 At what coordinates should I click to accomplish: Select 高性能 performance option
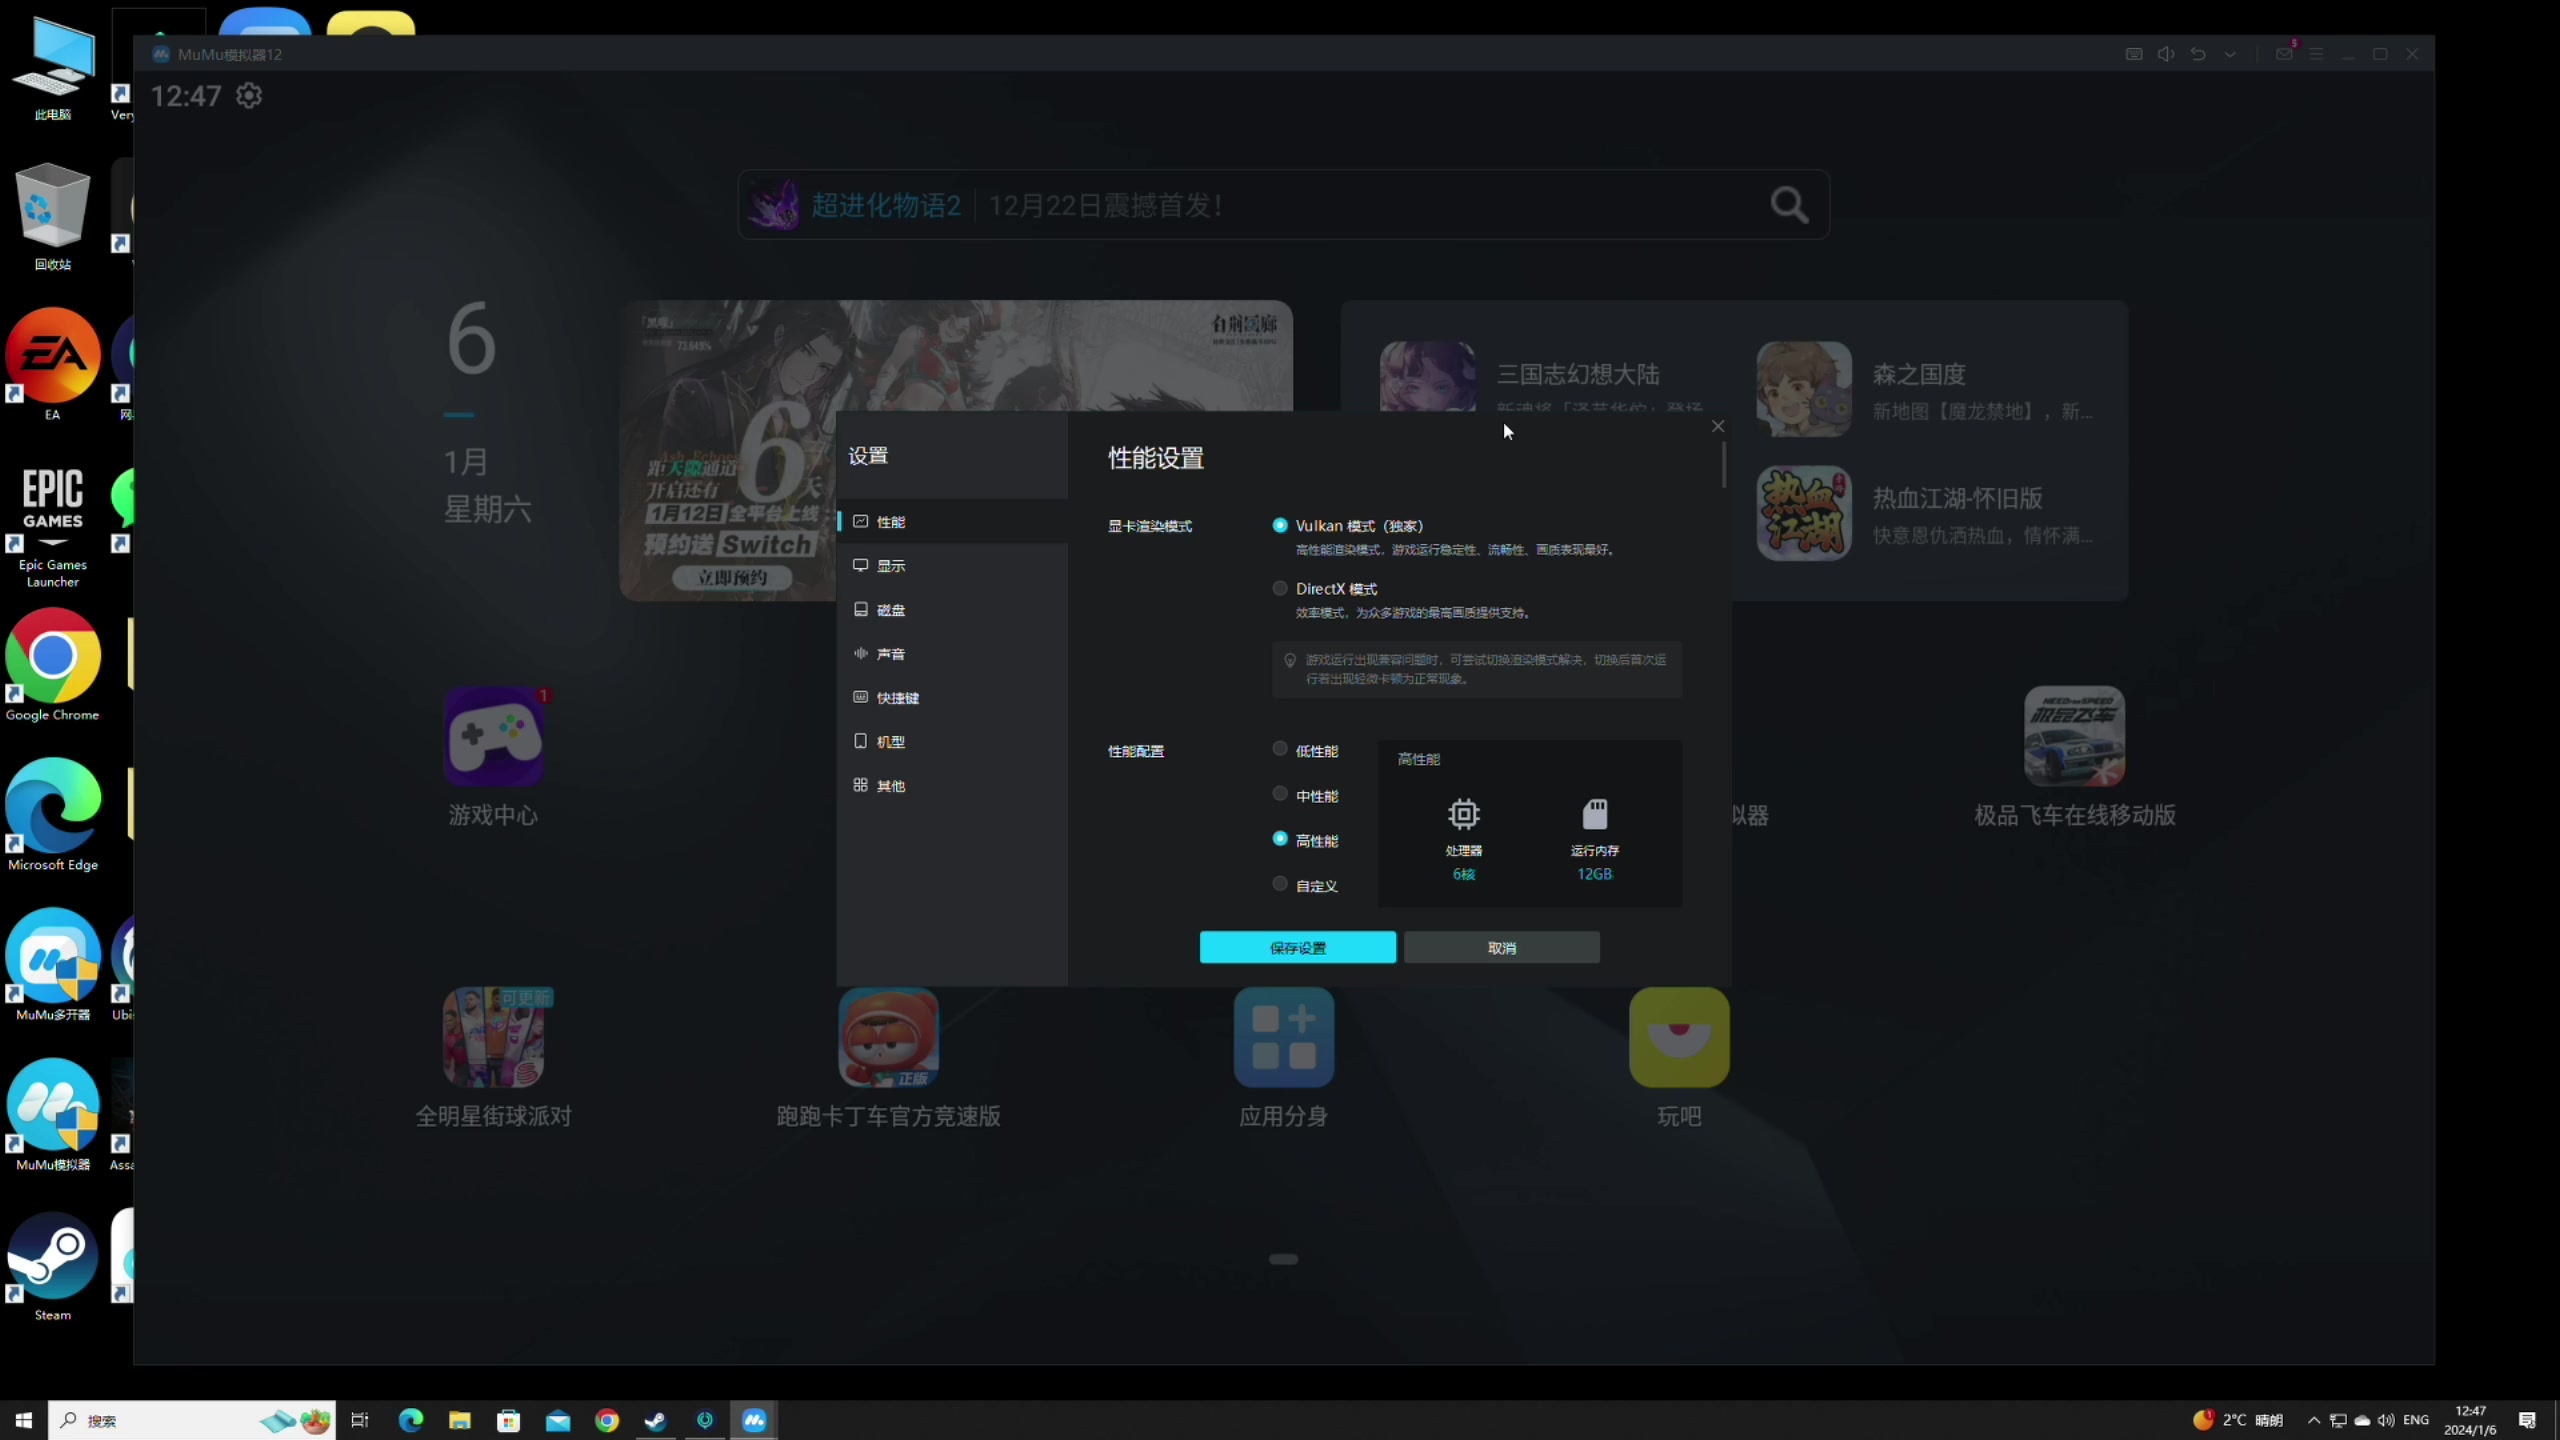tap(1280, 839)
